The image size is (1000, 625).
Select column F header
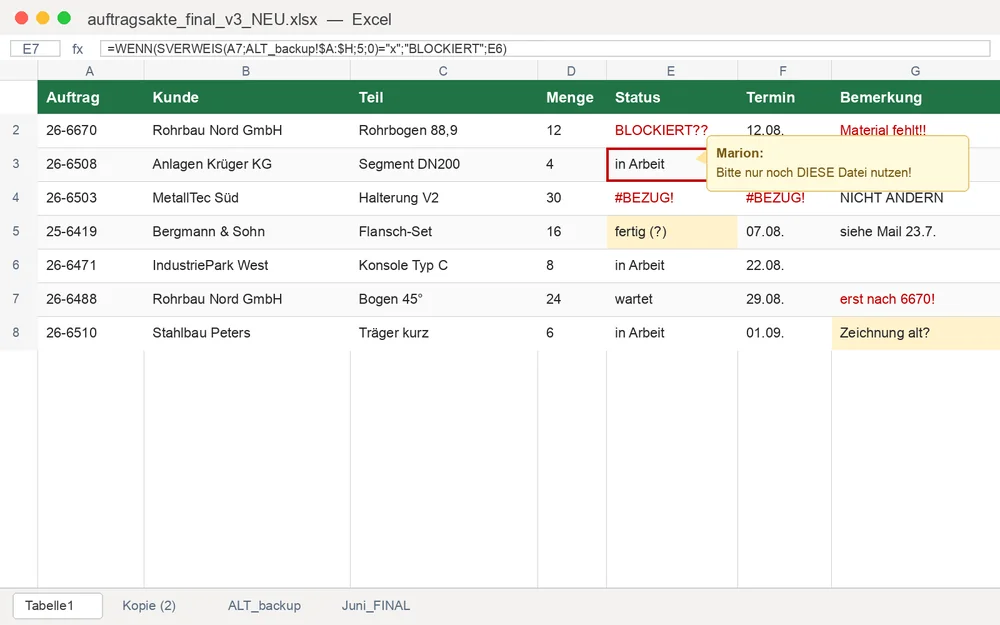click(784, 71)
